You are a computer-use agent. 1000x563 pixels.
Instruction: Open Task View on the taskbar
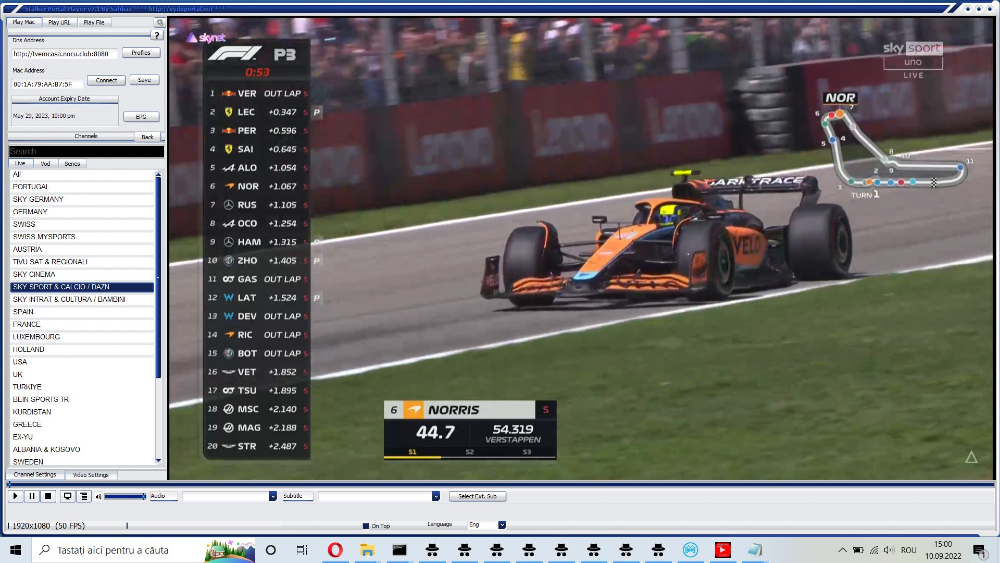coord(302,550)
